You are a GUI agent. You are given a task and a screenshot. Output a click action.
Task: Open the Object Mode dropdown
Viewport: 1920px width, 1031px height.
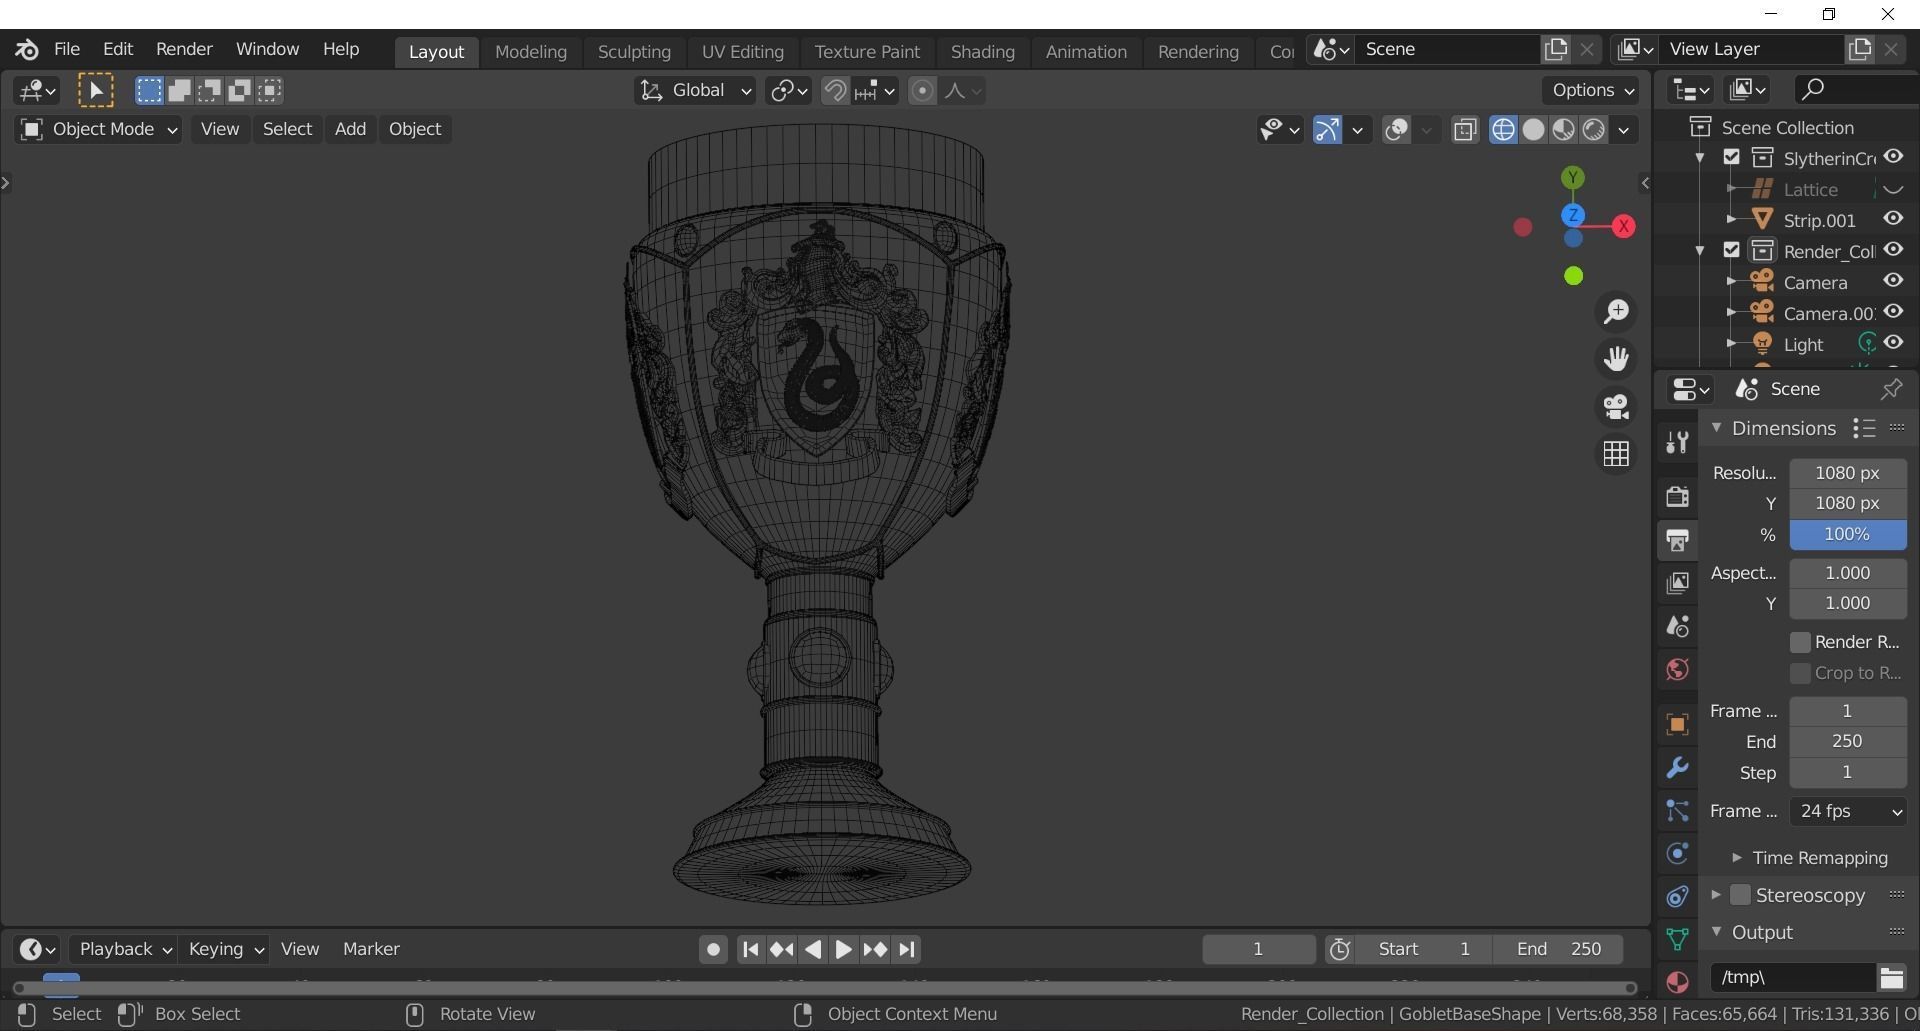click(98, 129)
